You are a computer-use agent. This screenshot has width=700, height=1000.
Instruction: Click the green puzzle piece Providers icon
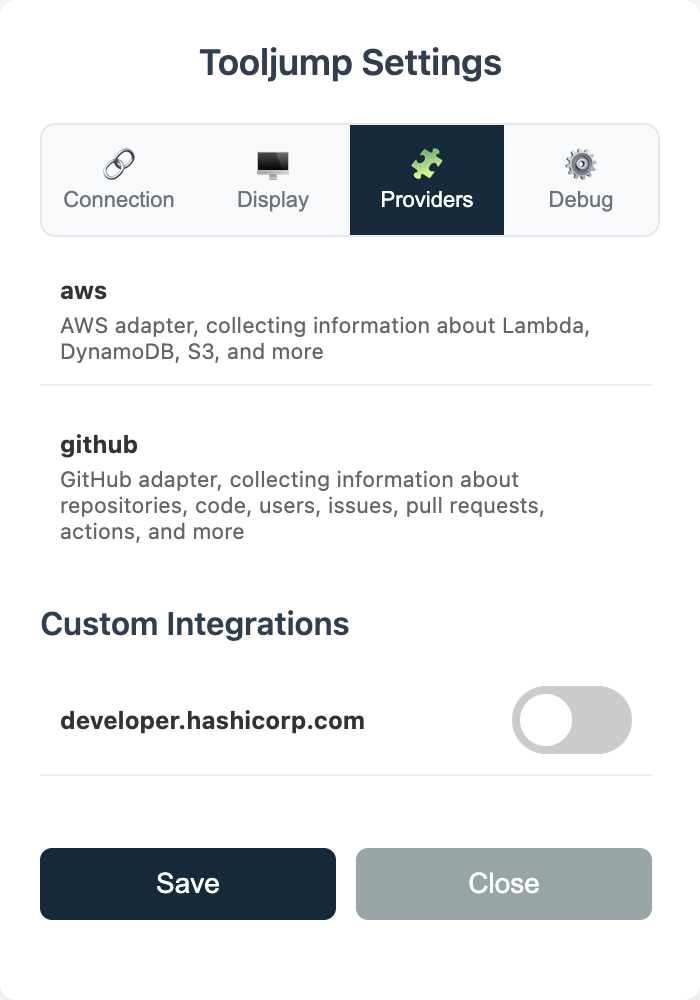427,163
